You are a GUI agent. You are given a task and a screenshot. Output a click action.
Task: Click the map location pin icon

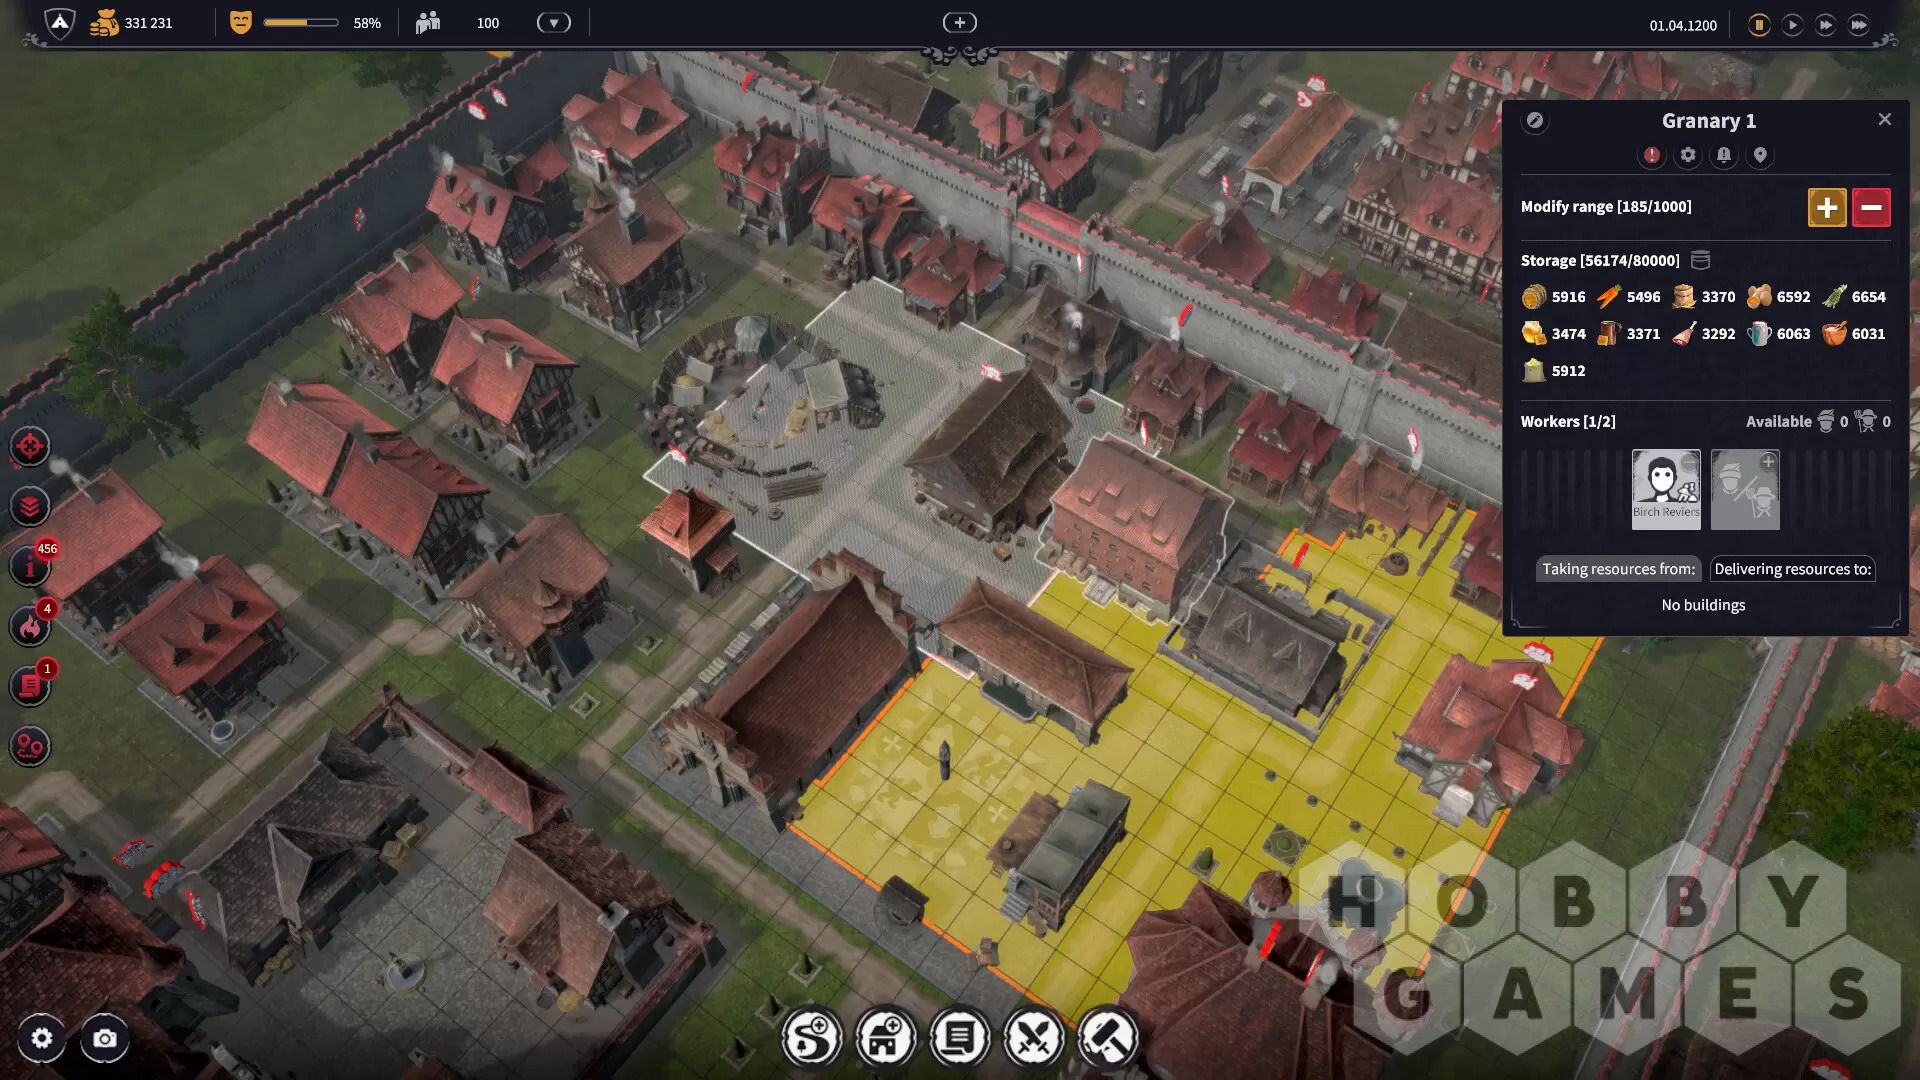(x=1760, y=155)
